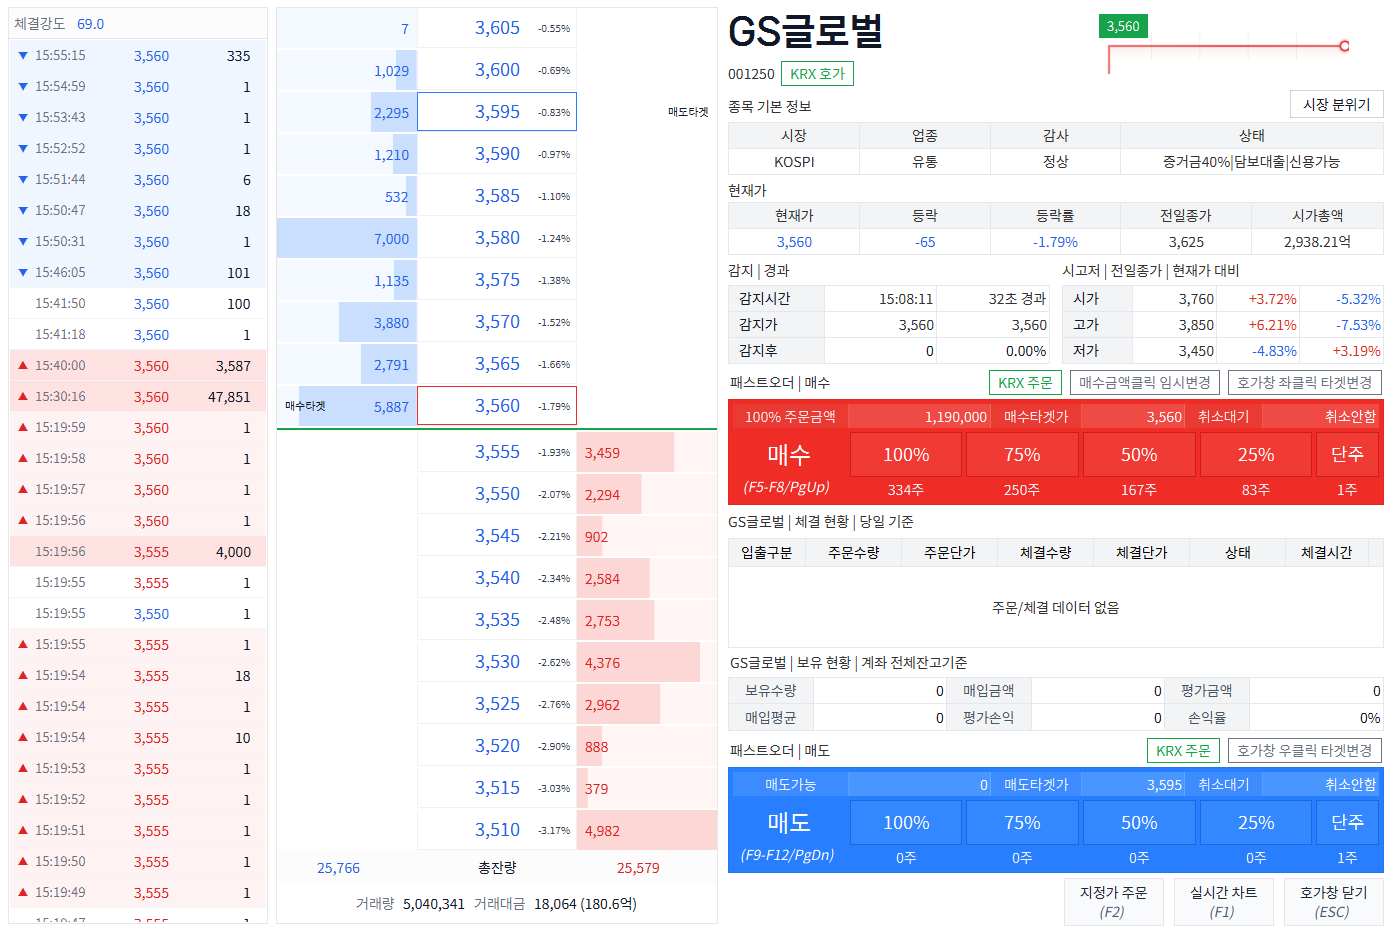
Task: Select bid price 3,530 in the order book
Action: 497,662
